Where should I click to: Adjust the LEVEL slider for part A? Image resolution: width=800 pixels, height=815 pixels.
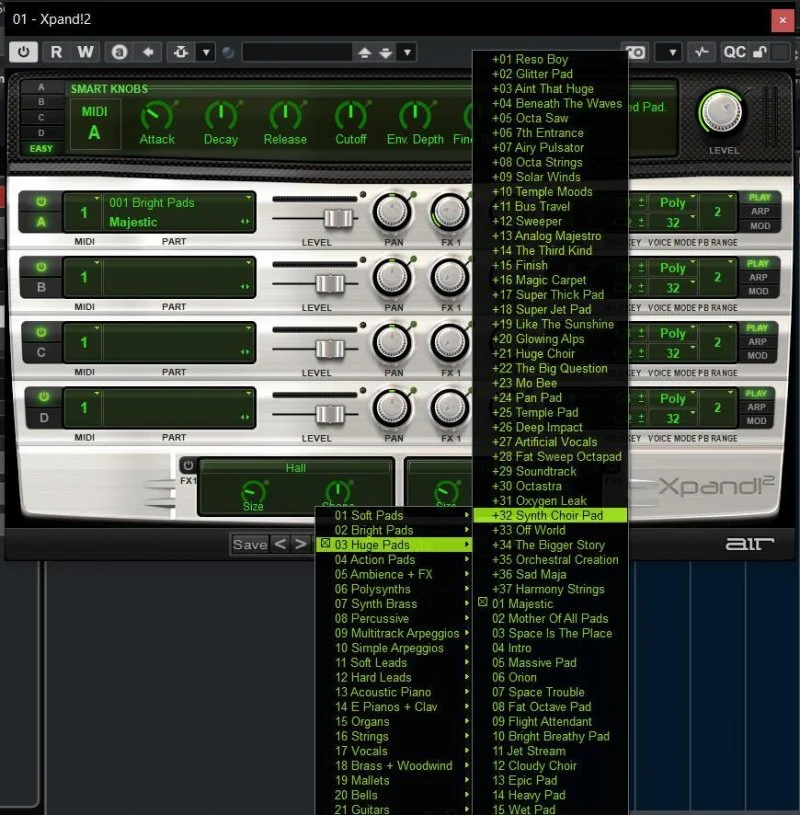coord(338,218)
